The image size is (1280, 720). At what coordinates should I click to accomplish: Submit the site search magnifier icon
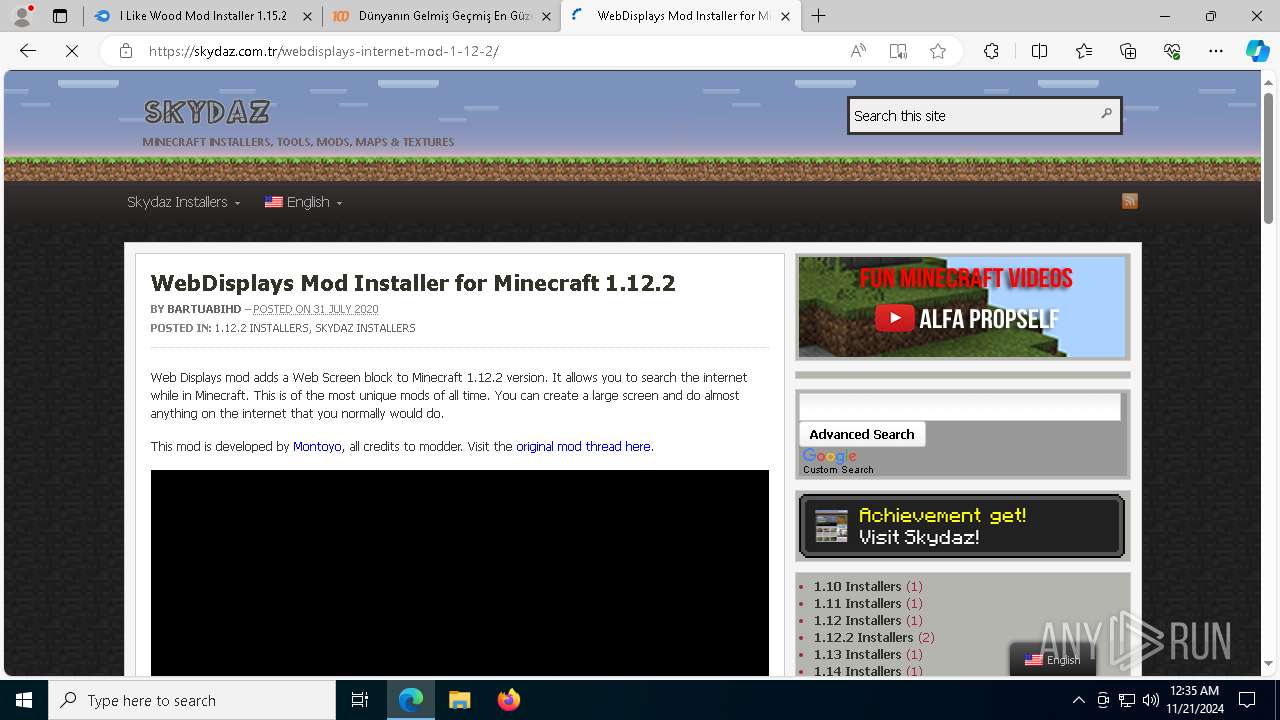click(x=1106, y=114)
